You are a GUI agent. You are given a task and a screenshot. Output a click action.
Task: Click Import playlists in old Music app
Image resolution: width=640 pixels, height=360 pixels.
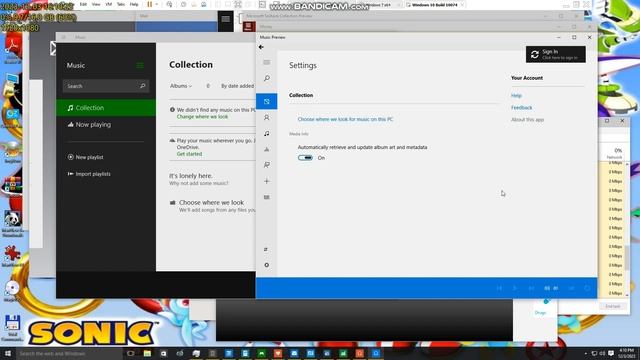click(89, 174)
